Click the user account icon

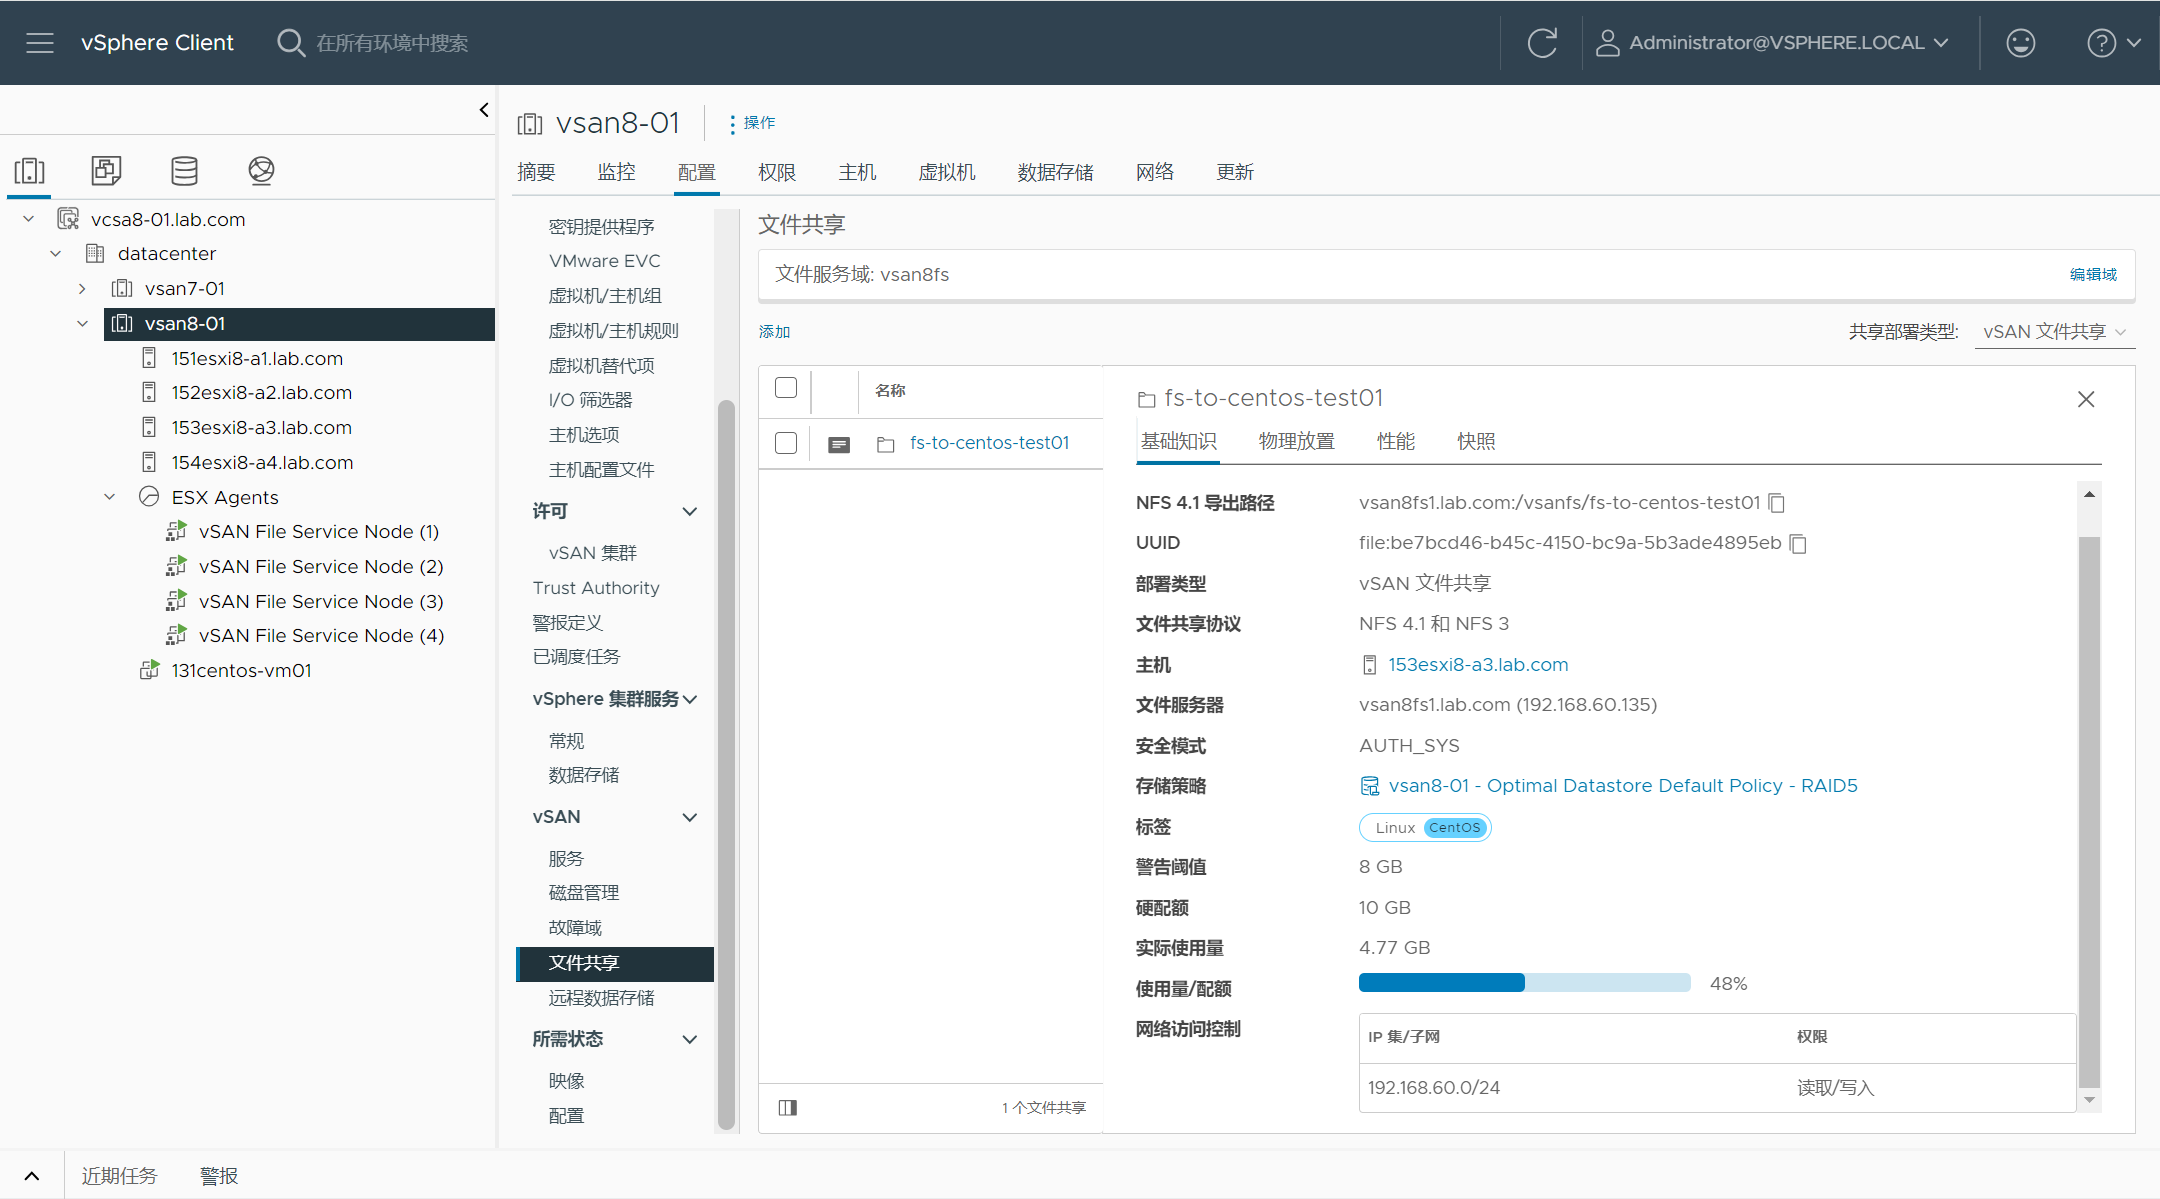1607,43
